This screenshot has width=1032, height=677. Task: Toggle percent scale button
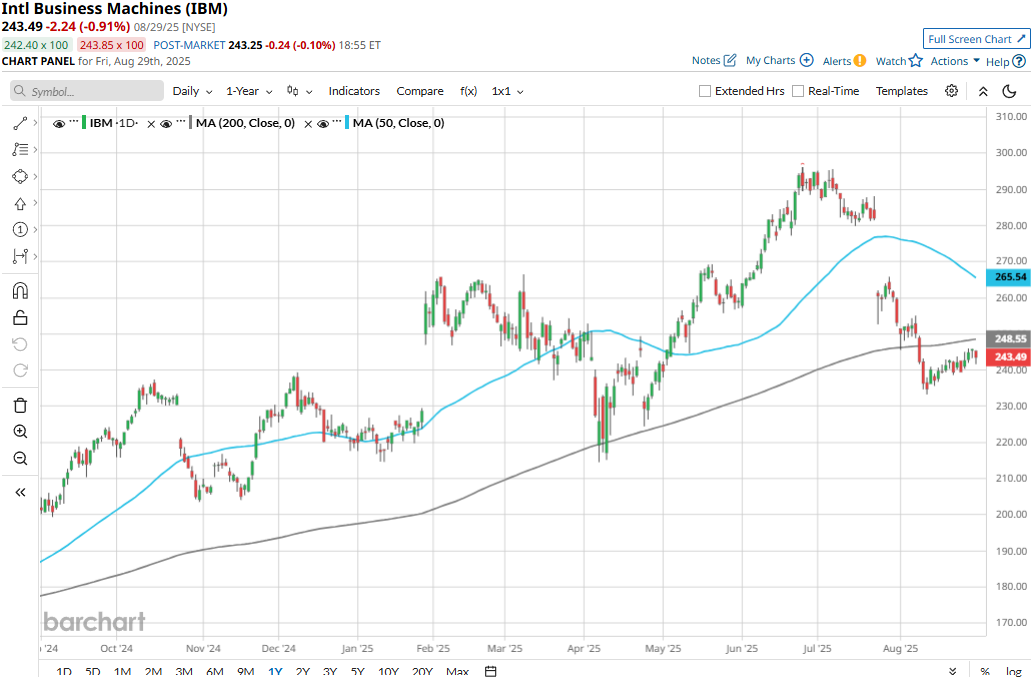985,671
